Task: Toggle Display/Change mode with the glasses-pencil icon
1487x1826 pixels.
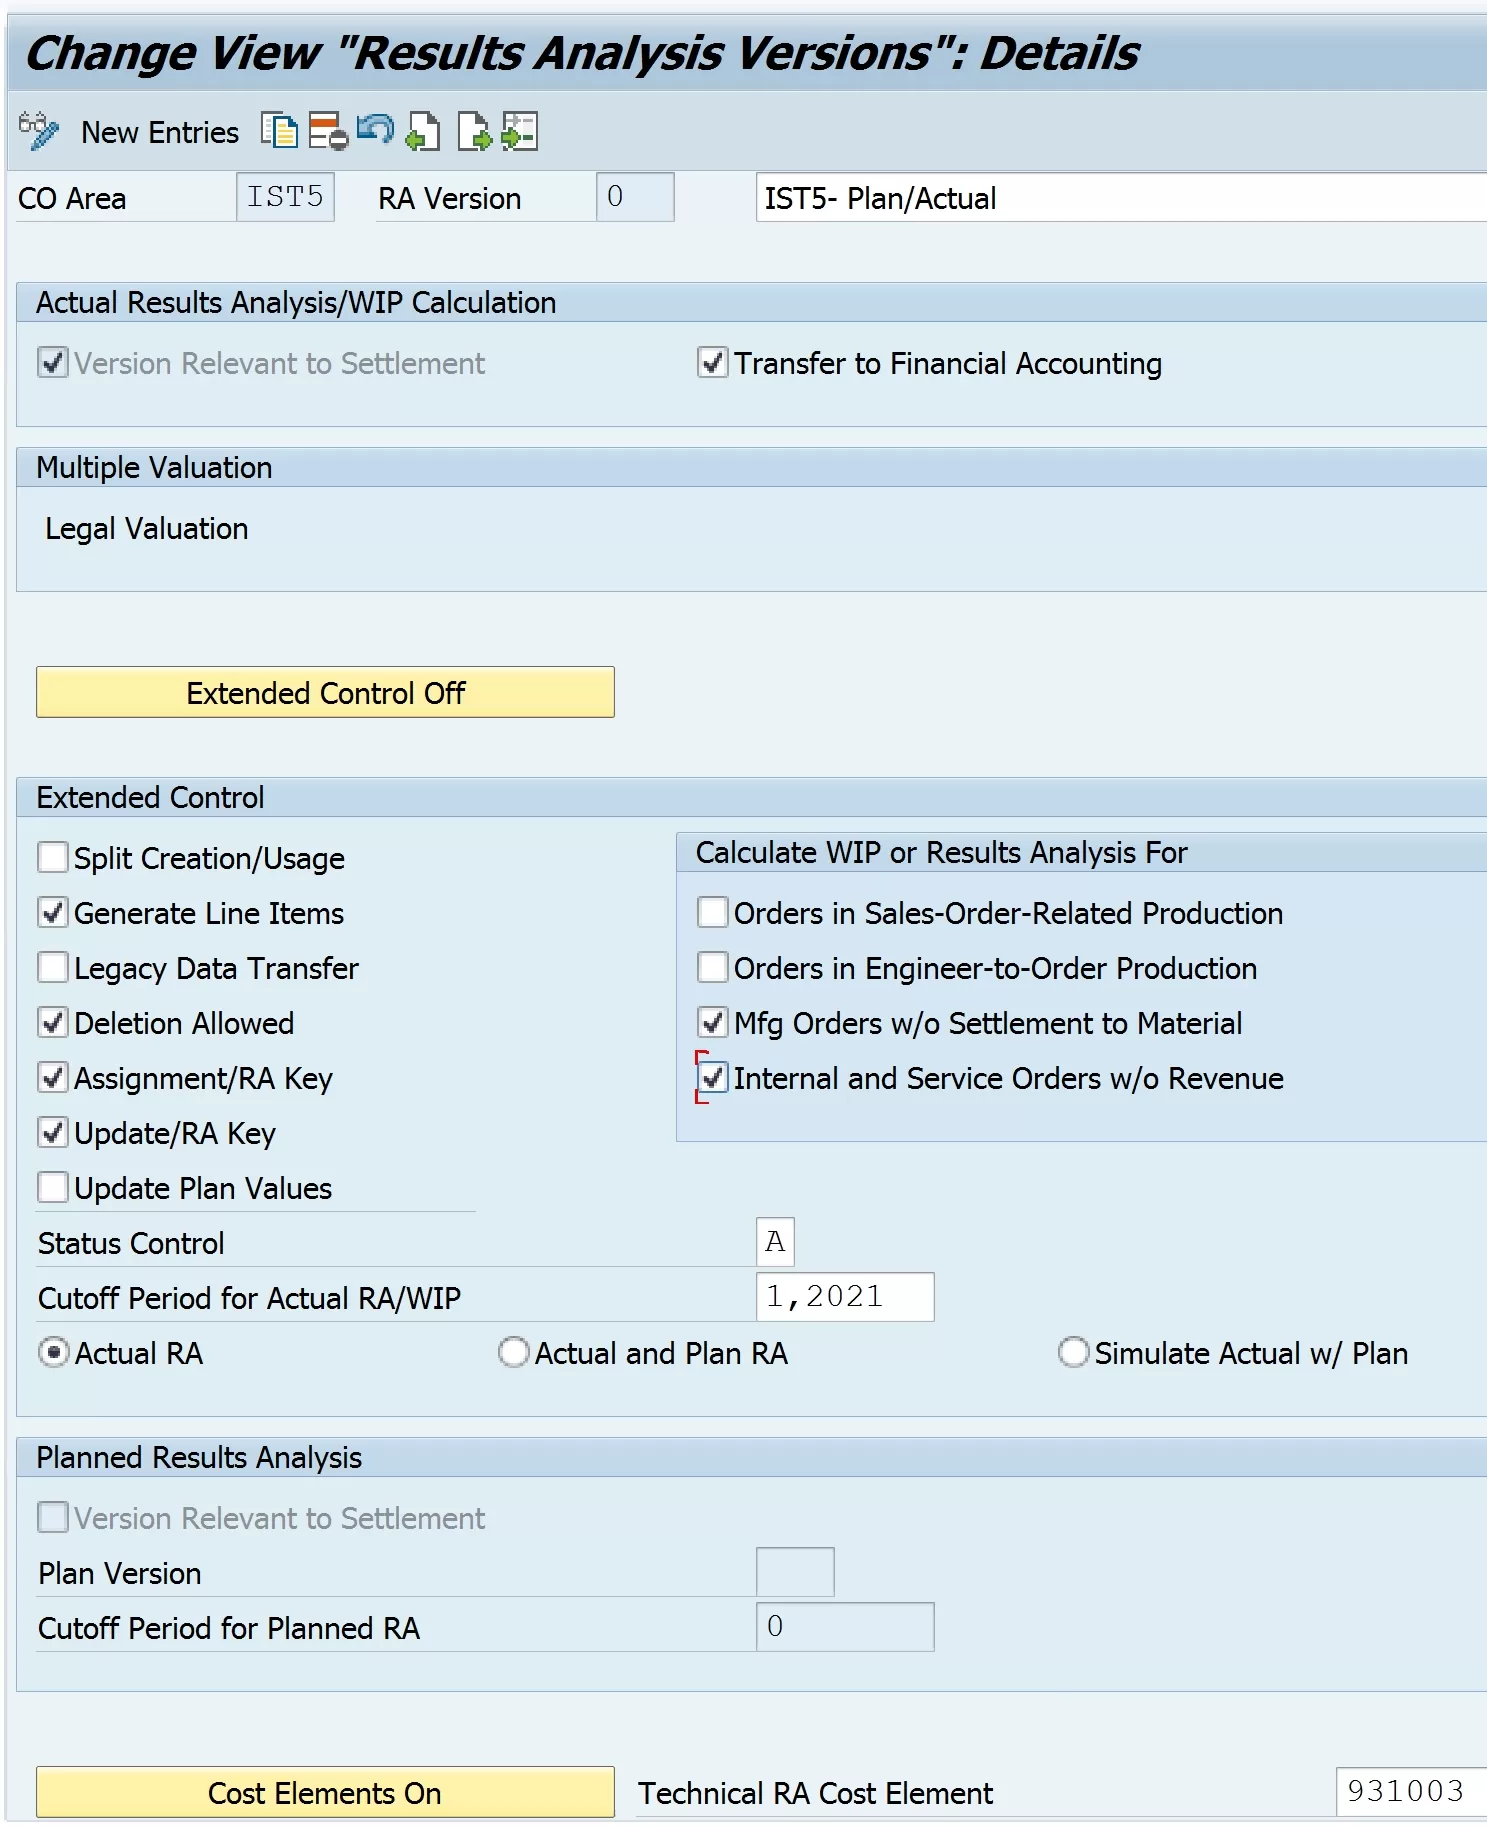Action: click(38, 131)
